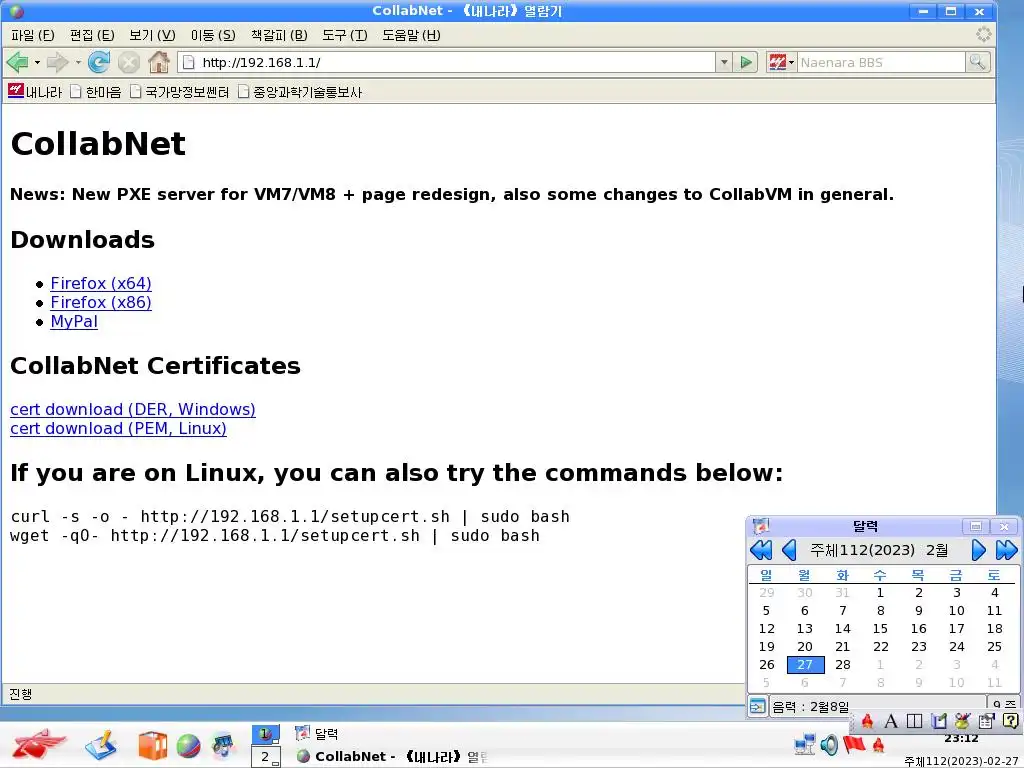Launch the notepad pencil taskbar icon
This screenshot has width=1024, height=768.
[101, 745]
